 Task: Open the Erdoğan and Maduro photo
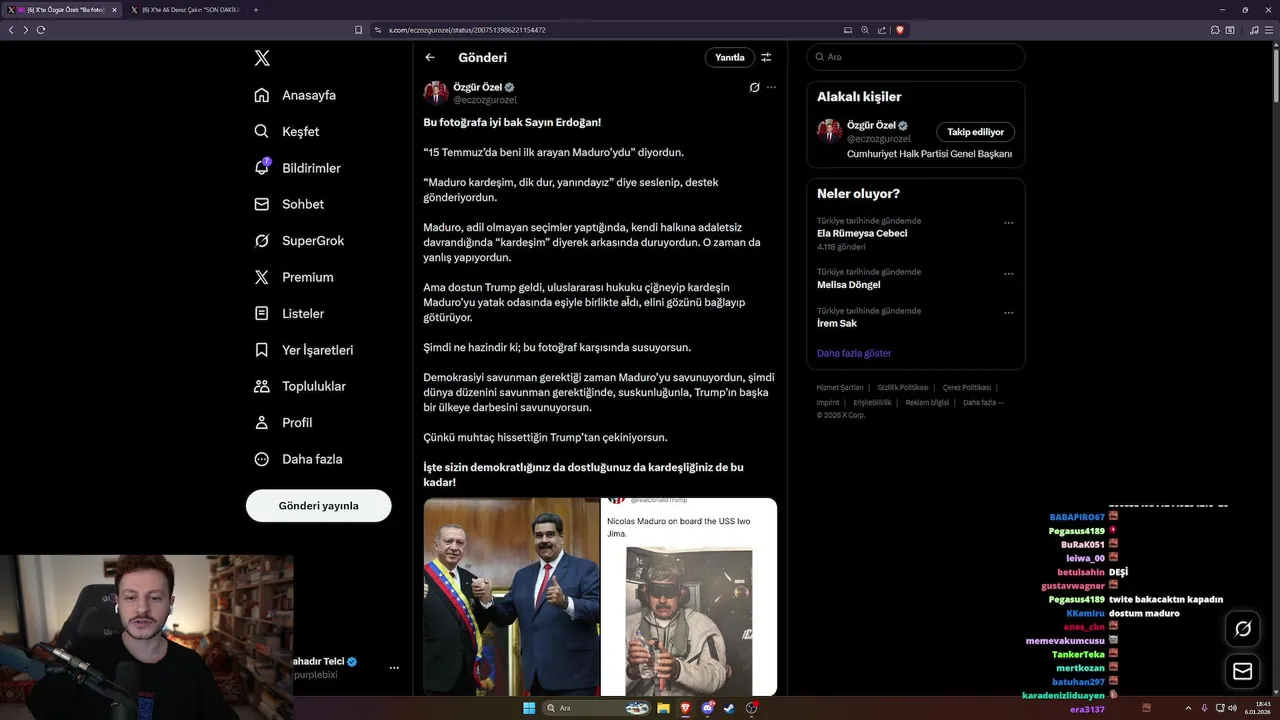511,597
